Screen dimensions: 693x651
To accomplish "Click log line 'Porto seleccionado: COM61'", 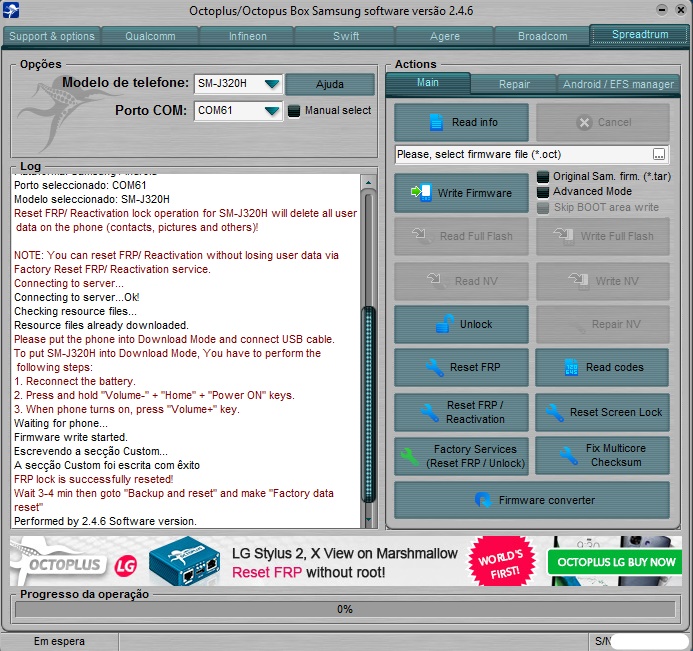I will pos(80,185).
